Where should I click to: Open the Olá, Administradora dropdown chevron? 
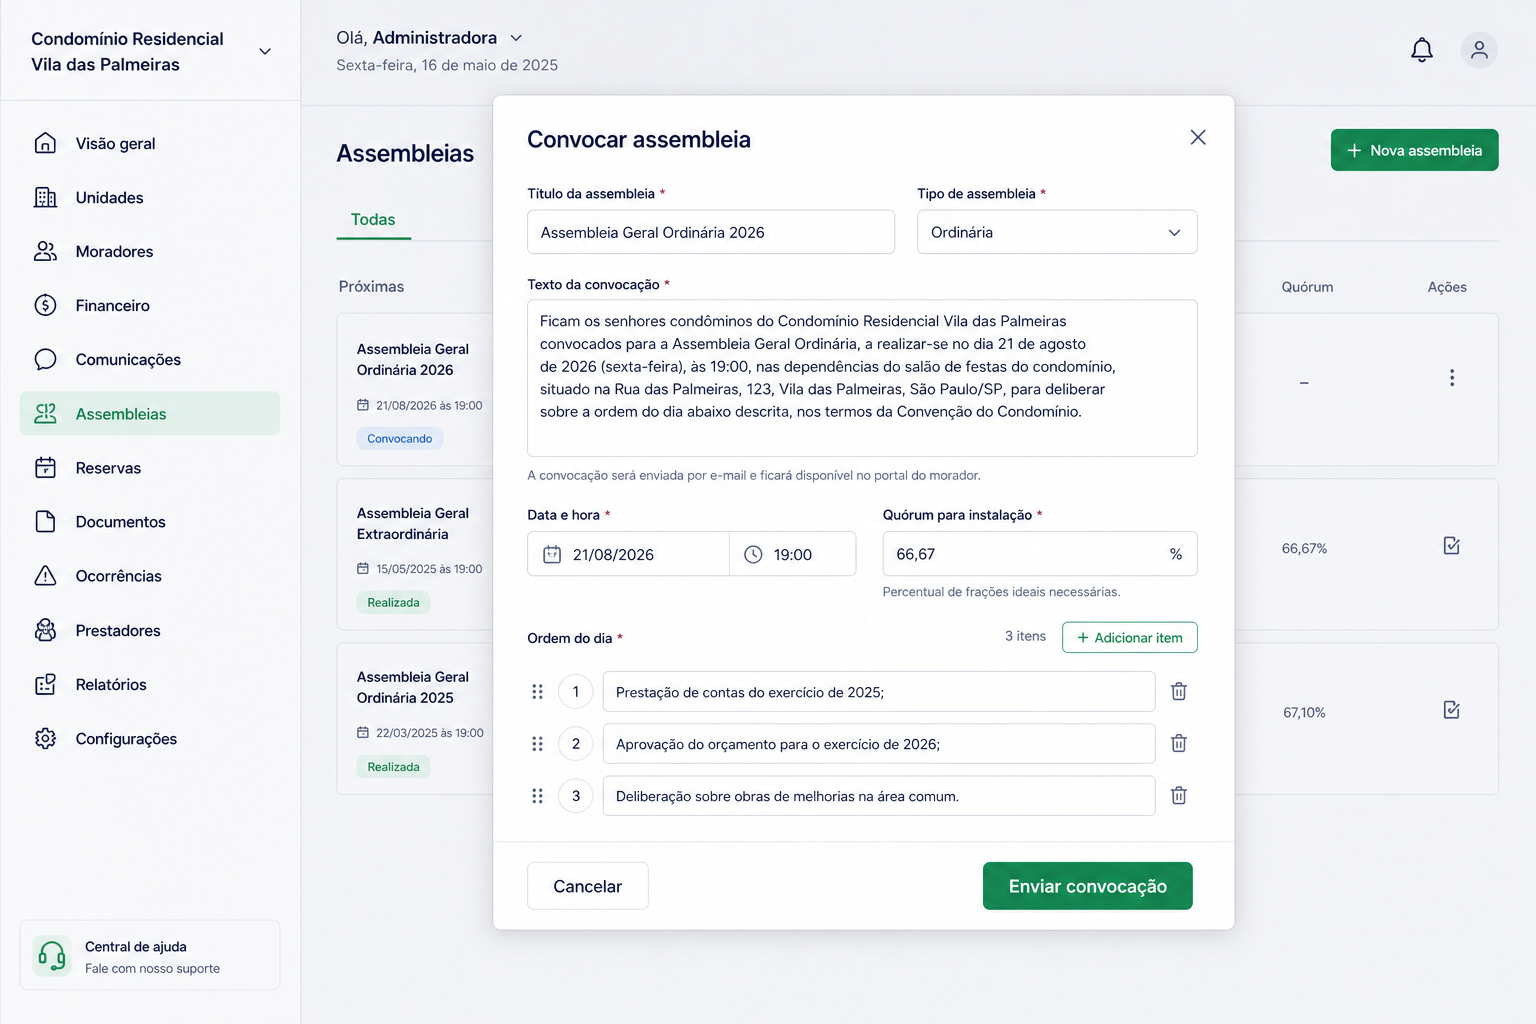pyautogui.click(x=516, y=38)
